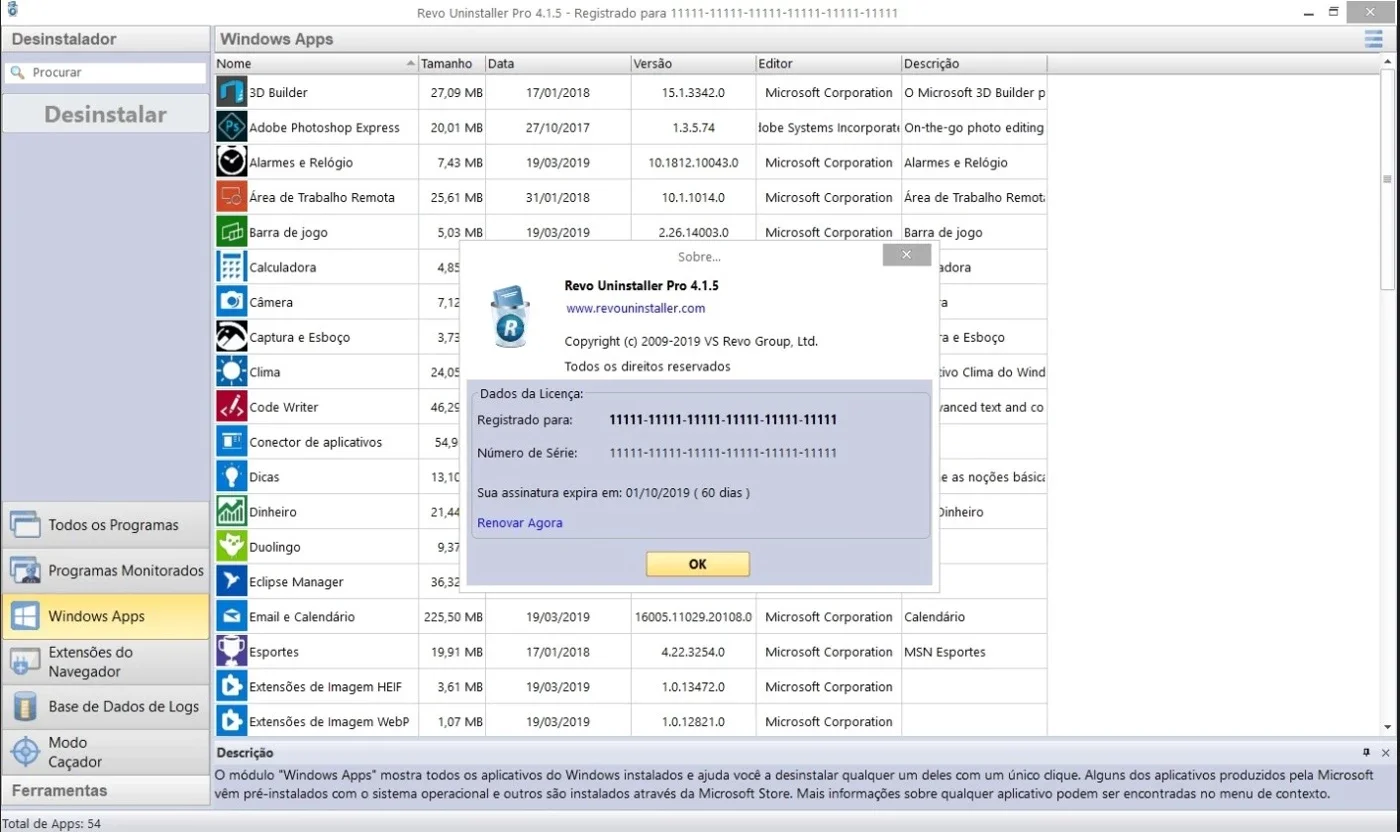The image size is (1400, 832).
Task: Click the Renovar Agora link
Action: [x=520, y=523]
